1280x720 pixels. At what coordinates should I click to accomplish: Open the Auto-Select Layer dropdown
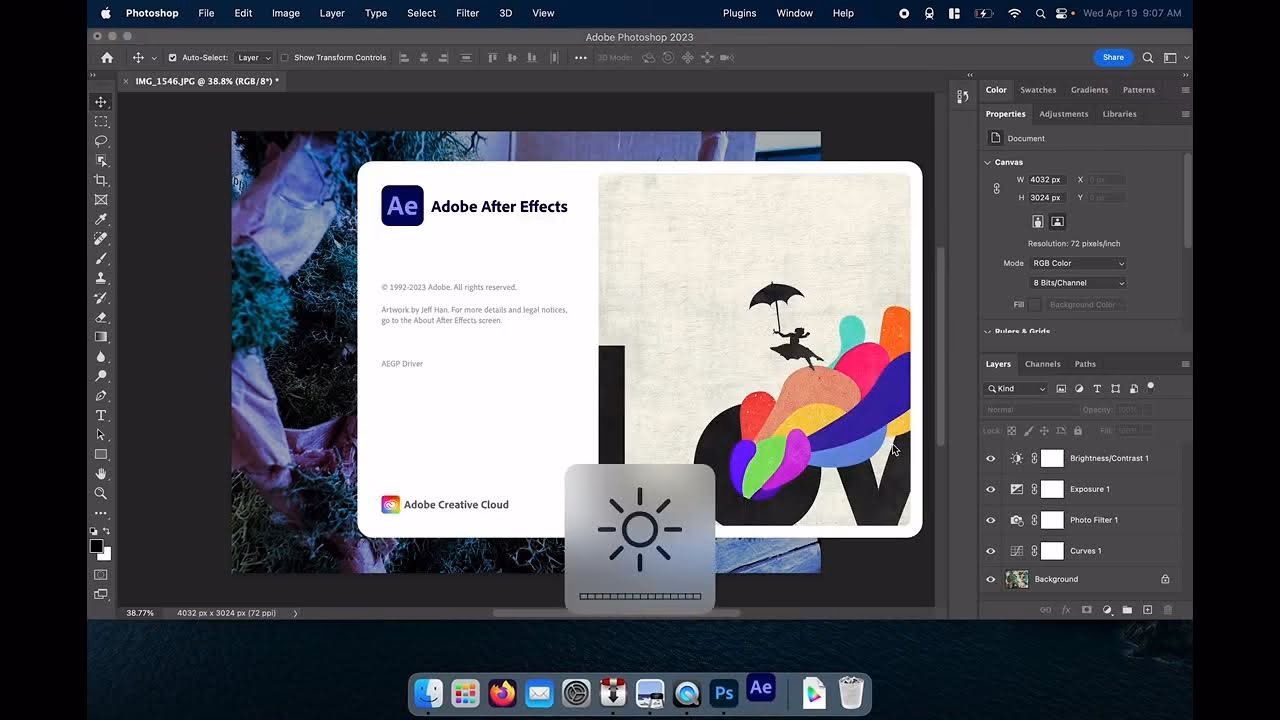(x=254, y=57)
